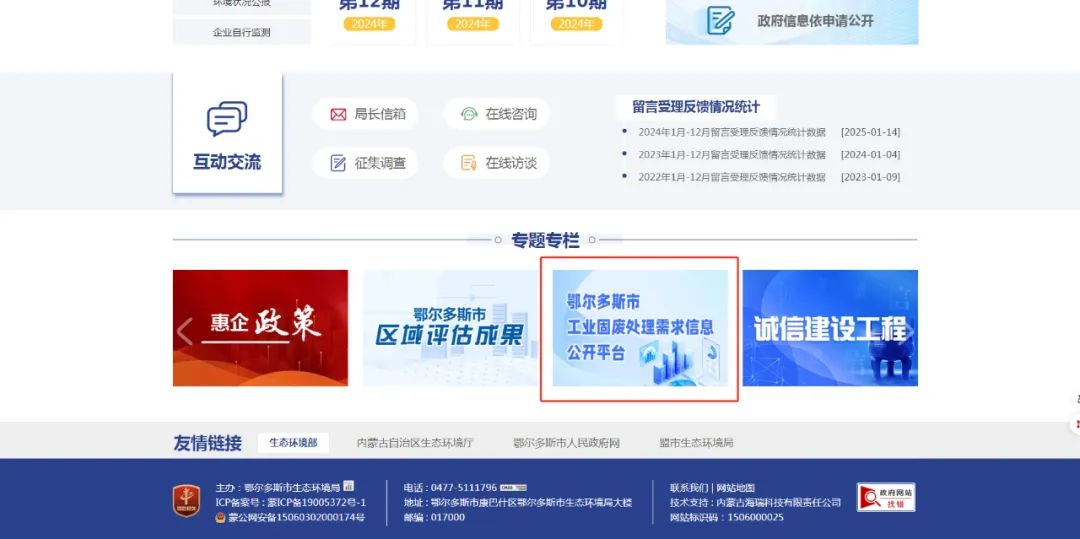Select the 企业自行监测 sidebar item
The image size is (1080, 539).
(x=242, y=32)
